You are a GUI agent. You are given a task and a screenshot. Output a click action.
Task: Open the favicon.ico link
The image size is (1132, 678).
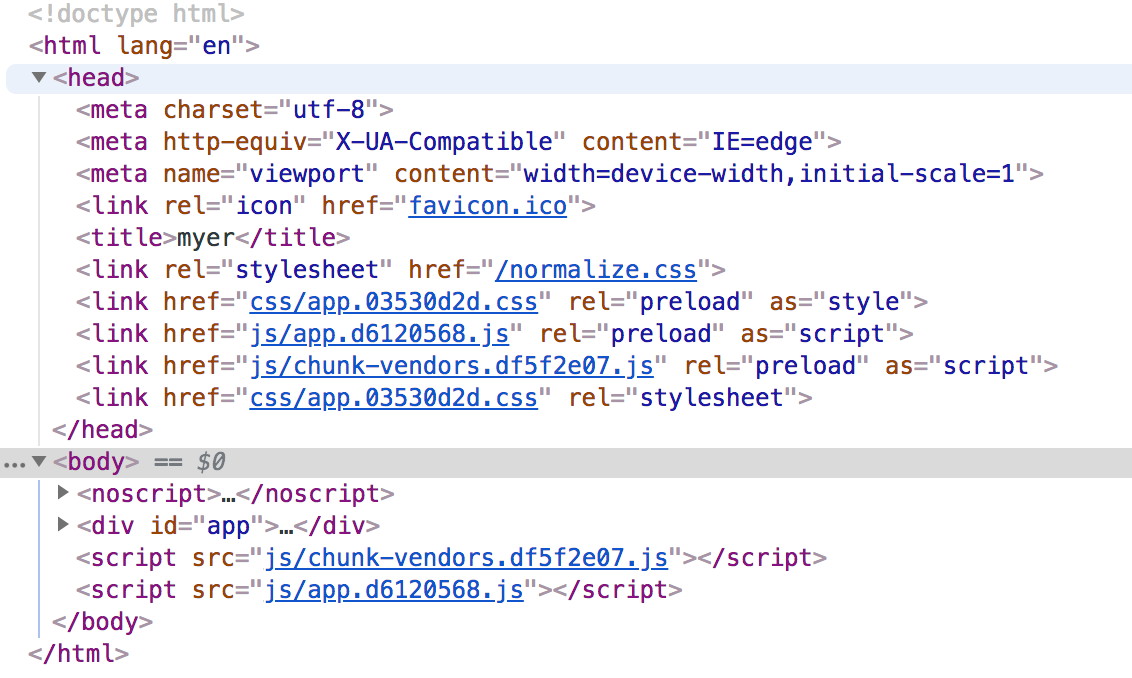[488, 206]
